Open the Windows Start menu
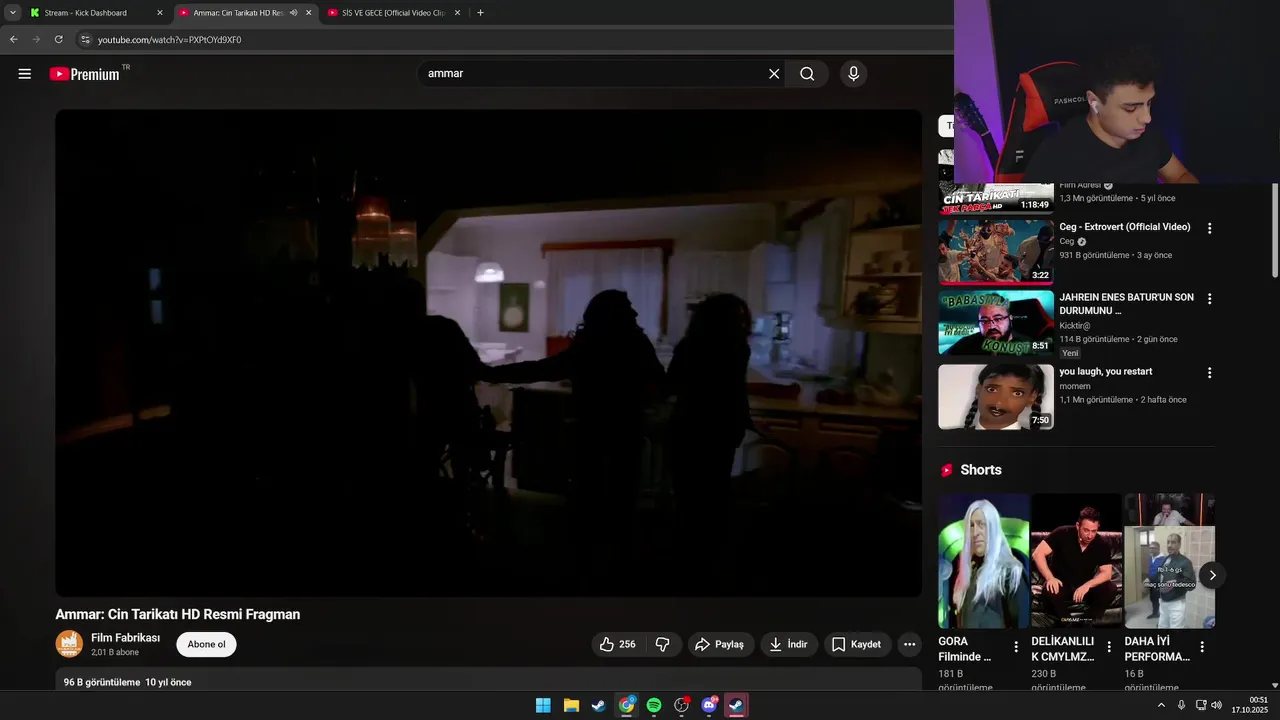 click(x=543, y=705)
